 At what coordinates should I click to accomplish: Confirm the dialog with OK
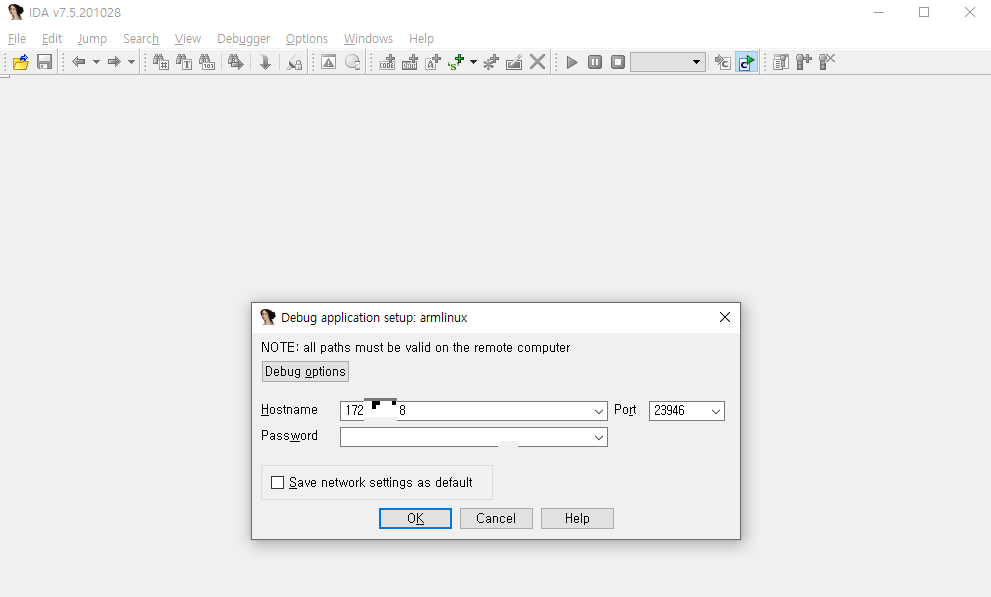tap(415, 519)
